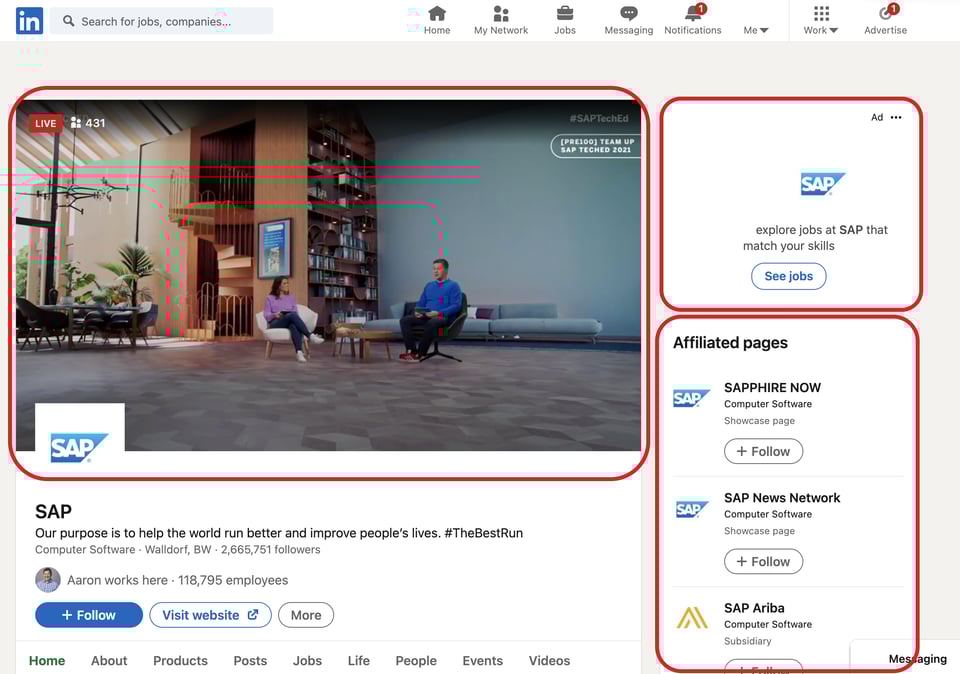Viewport: 960px width, 674px height.
Task: Open the Work apps grid icon
Action: pos(822,13)
